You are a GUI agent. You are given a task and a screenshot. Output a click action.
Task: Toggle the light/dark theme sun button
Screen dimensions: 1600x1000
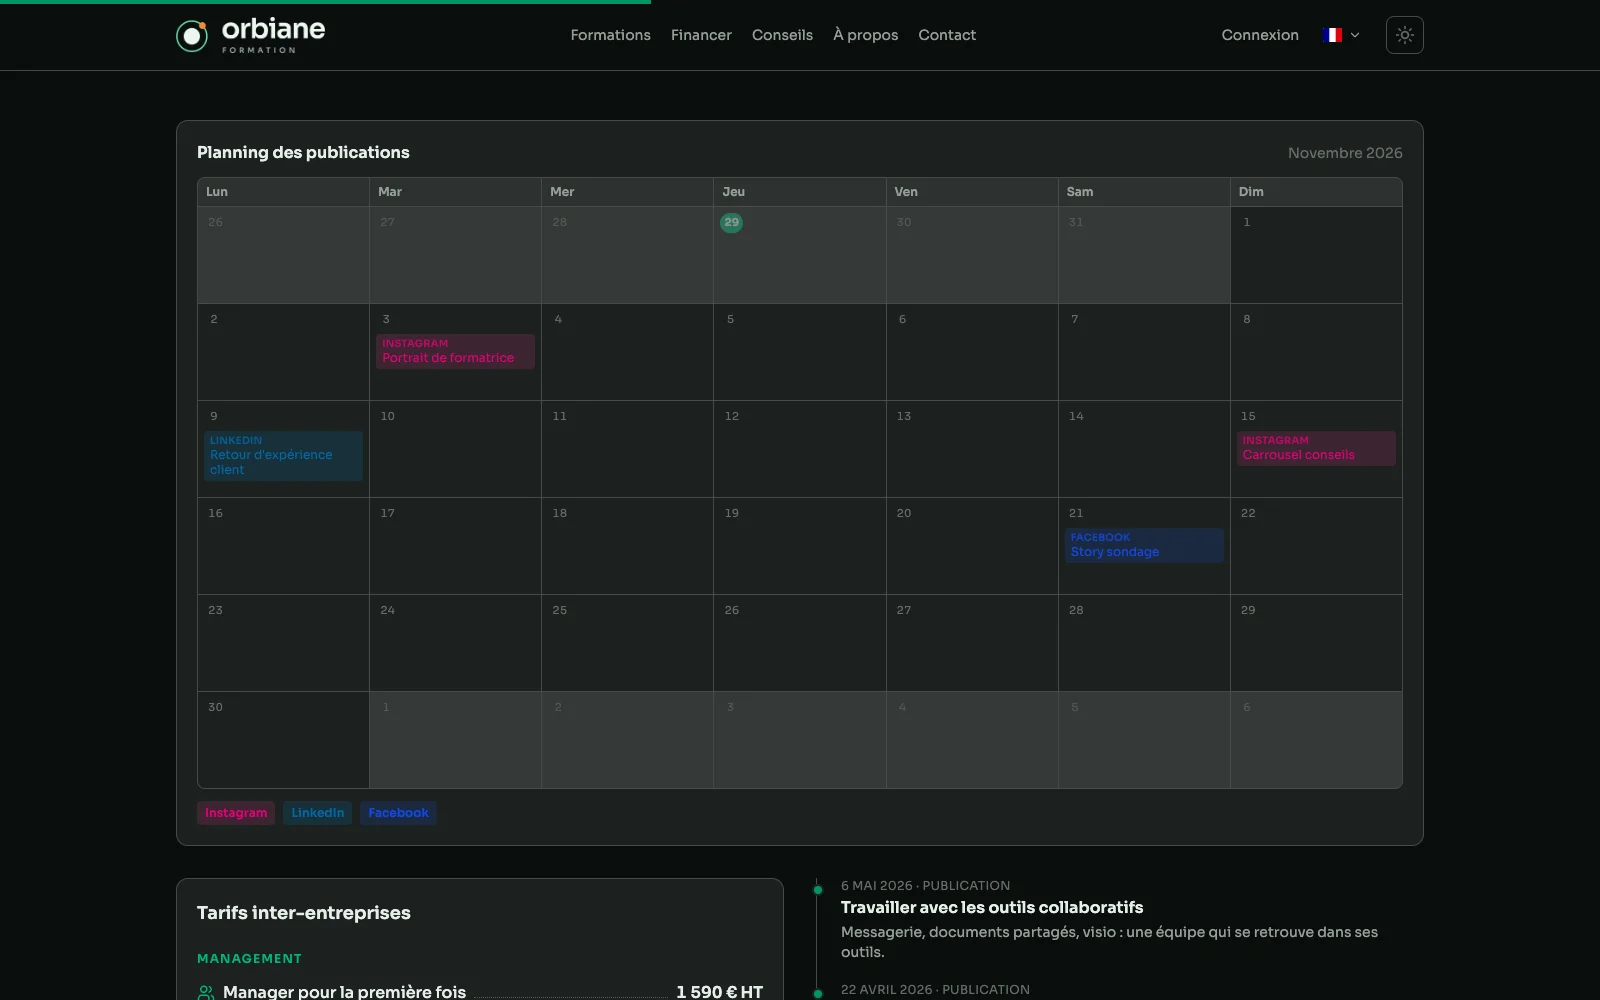1404,35
